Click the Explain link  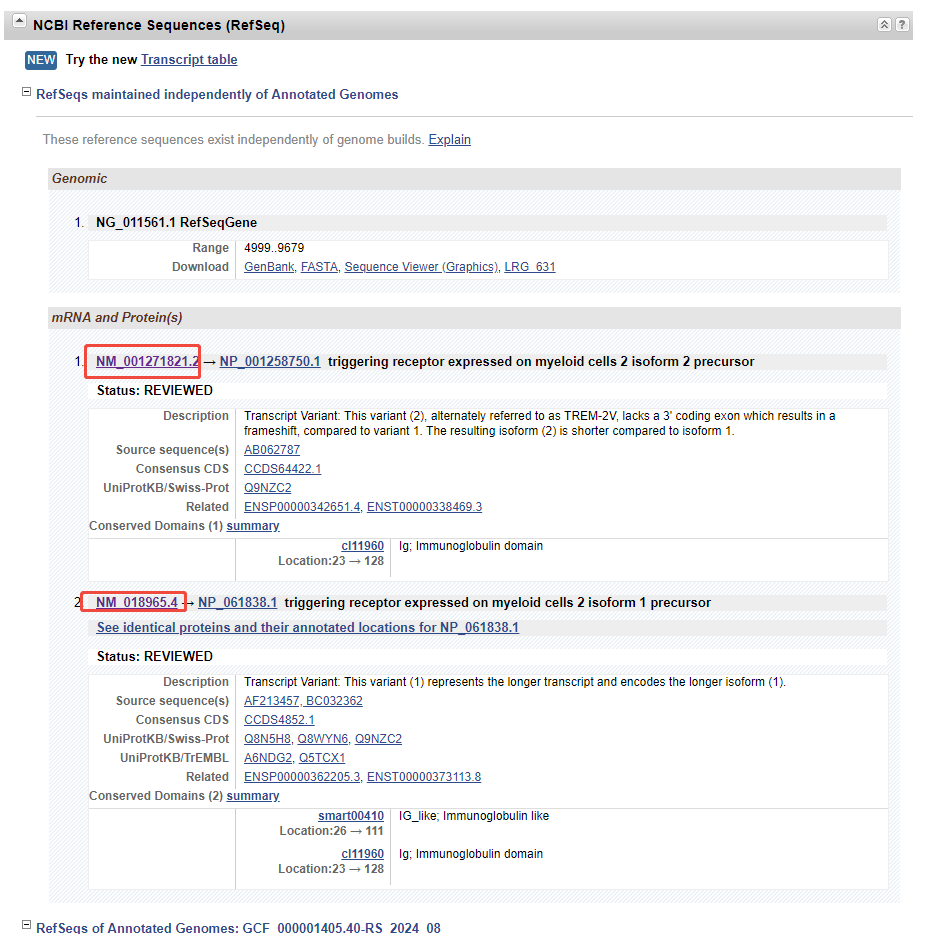tap(449, 140)
